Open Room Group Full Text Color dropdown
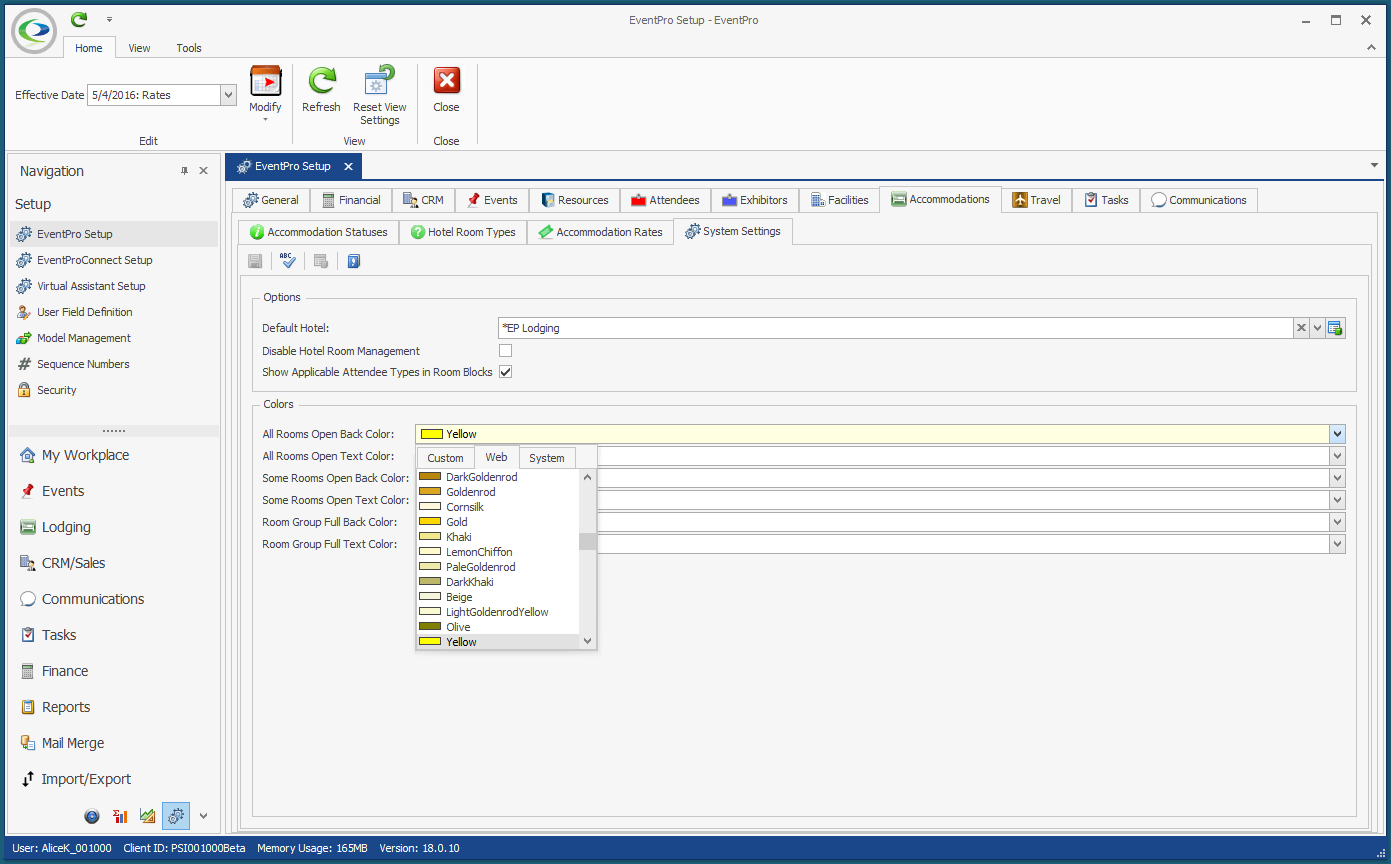 tap(1337, 544)
